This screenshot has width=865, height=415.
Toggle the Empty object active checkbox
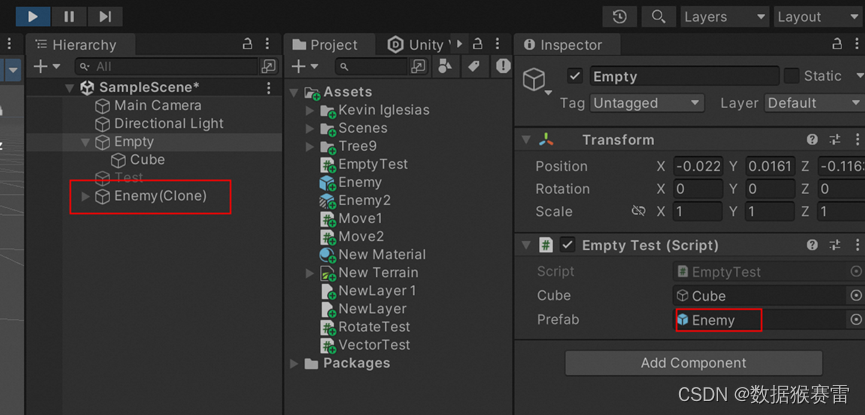(575, 76)
